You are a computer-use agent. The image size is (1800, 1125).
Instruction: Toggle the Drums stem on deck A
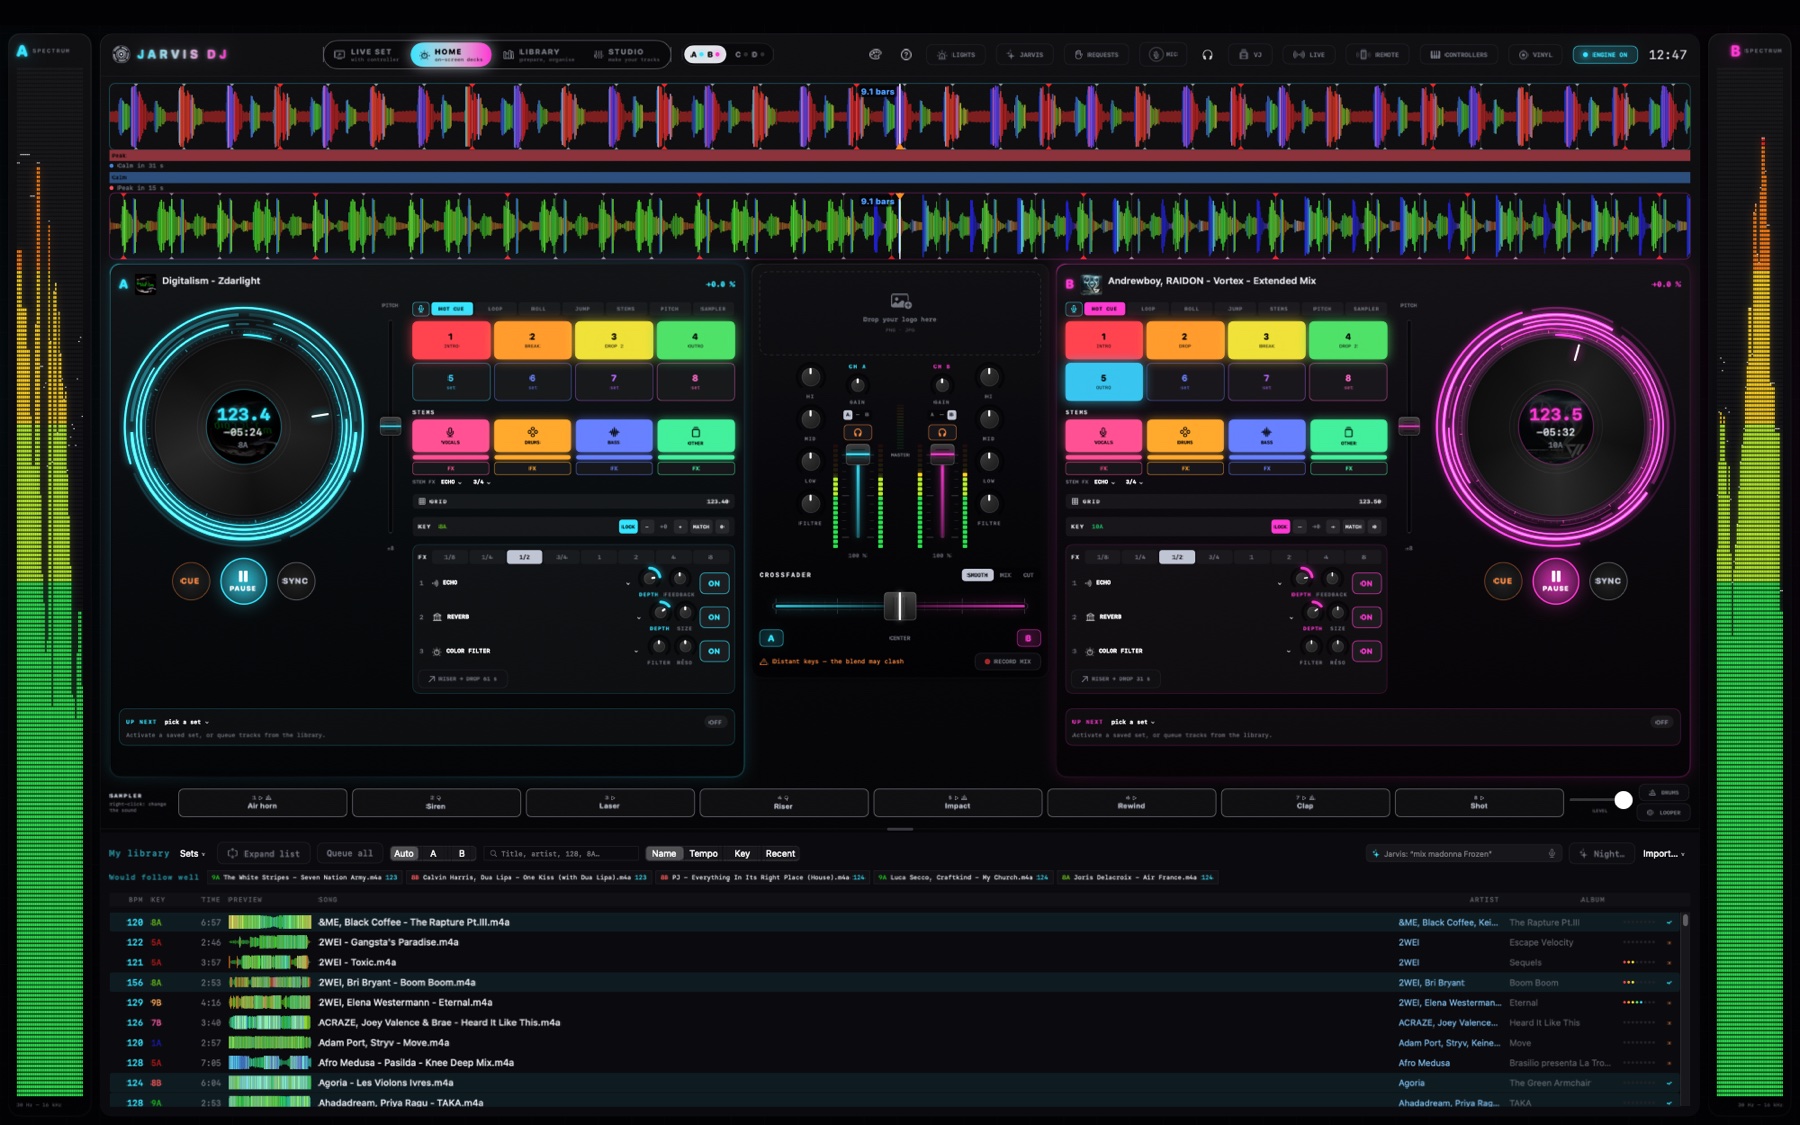tap(532, 436)
